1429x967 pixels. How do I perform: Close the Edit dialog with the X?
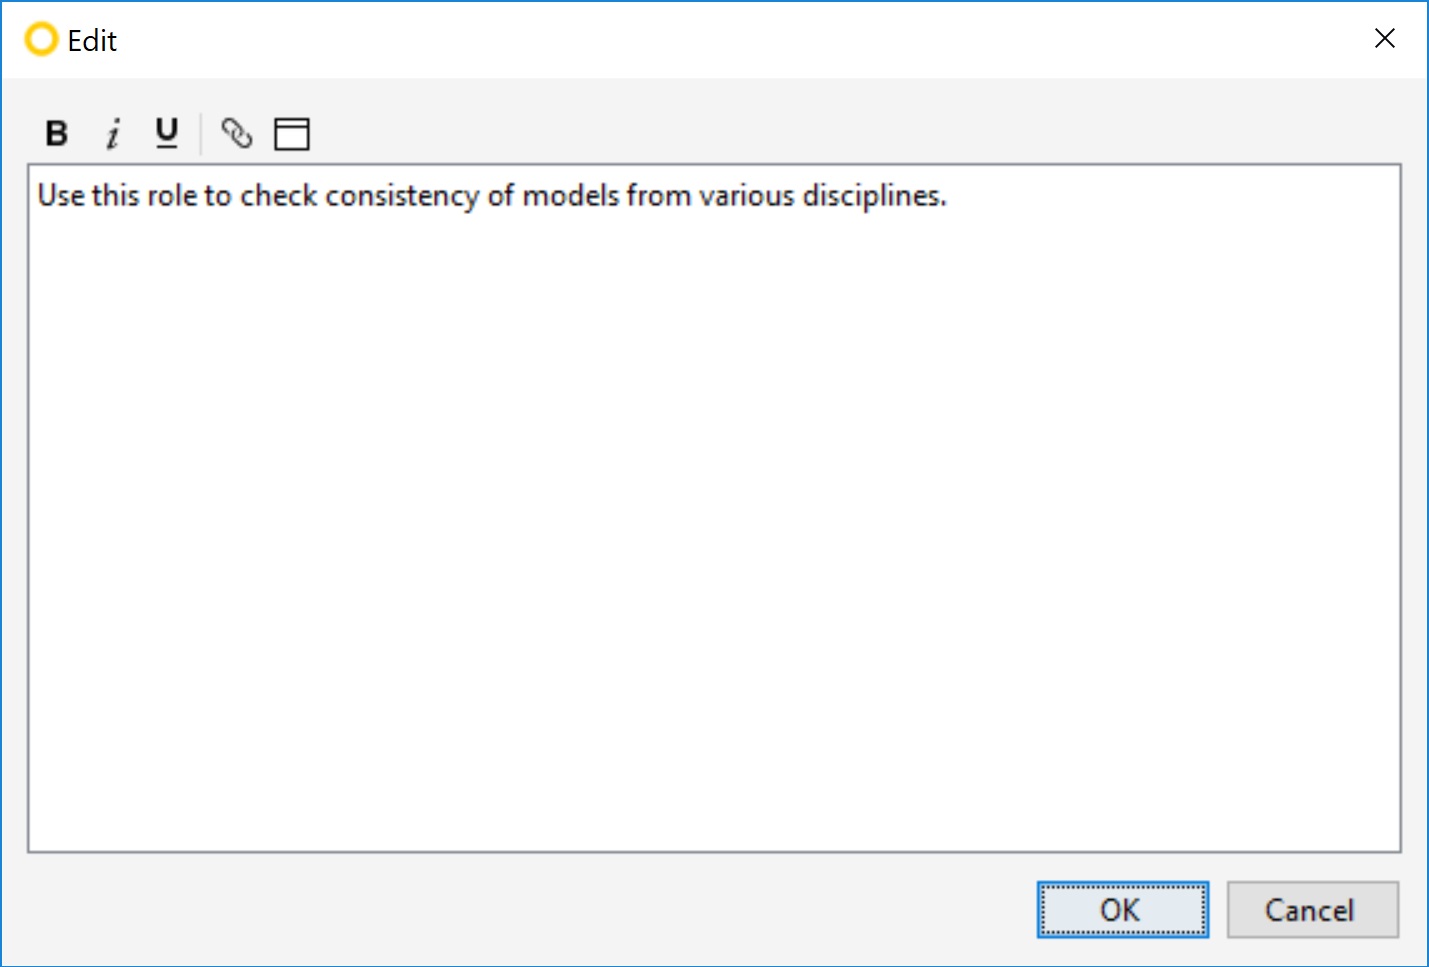pos(1385,38)
